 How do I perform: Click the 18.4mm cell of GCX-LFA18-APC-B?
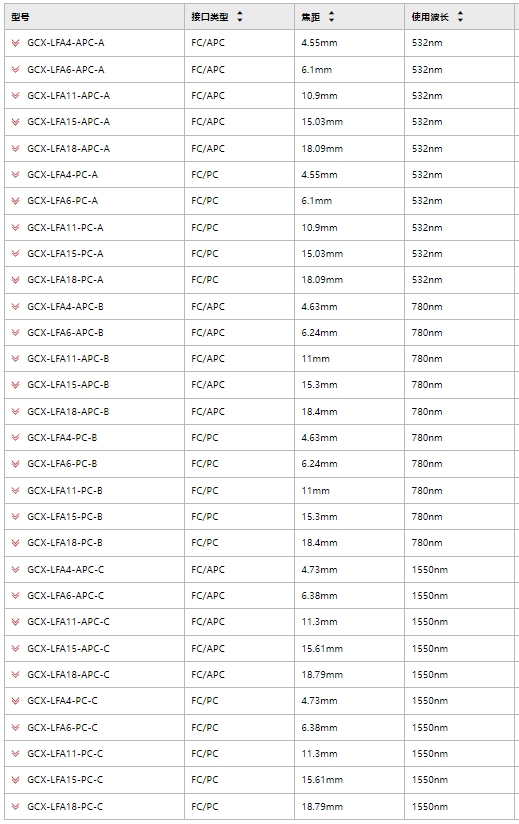(319, 411)
